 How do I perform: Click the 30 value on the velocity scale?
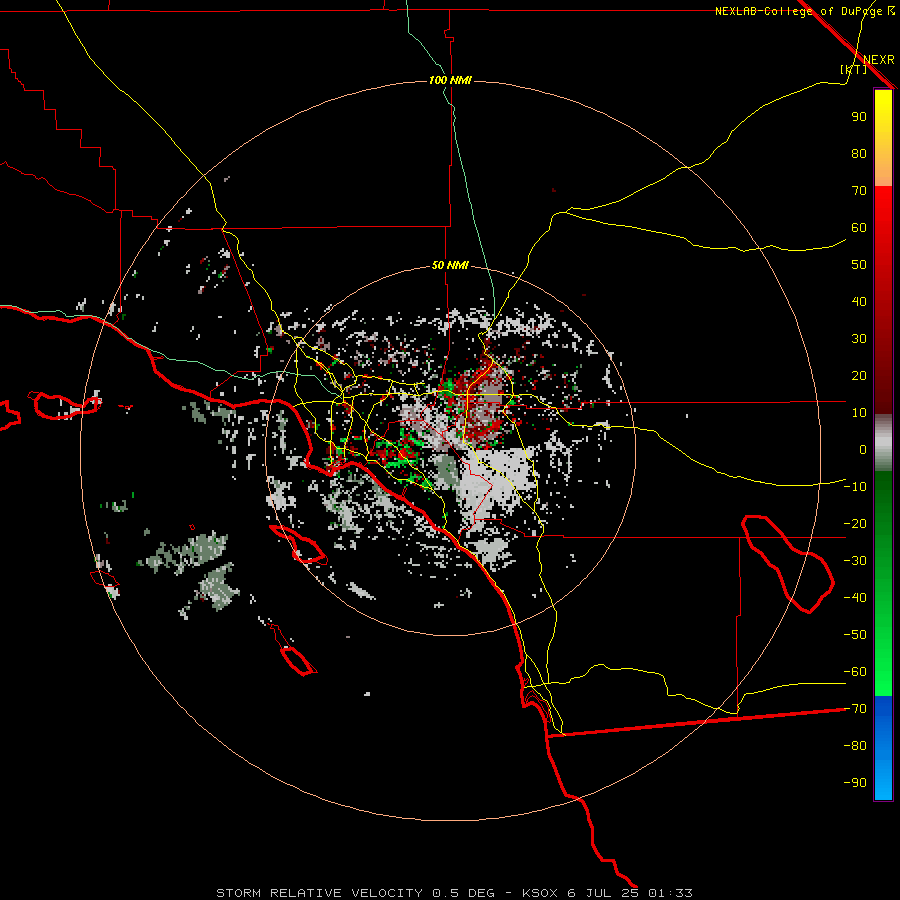pos(859,339)
